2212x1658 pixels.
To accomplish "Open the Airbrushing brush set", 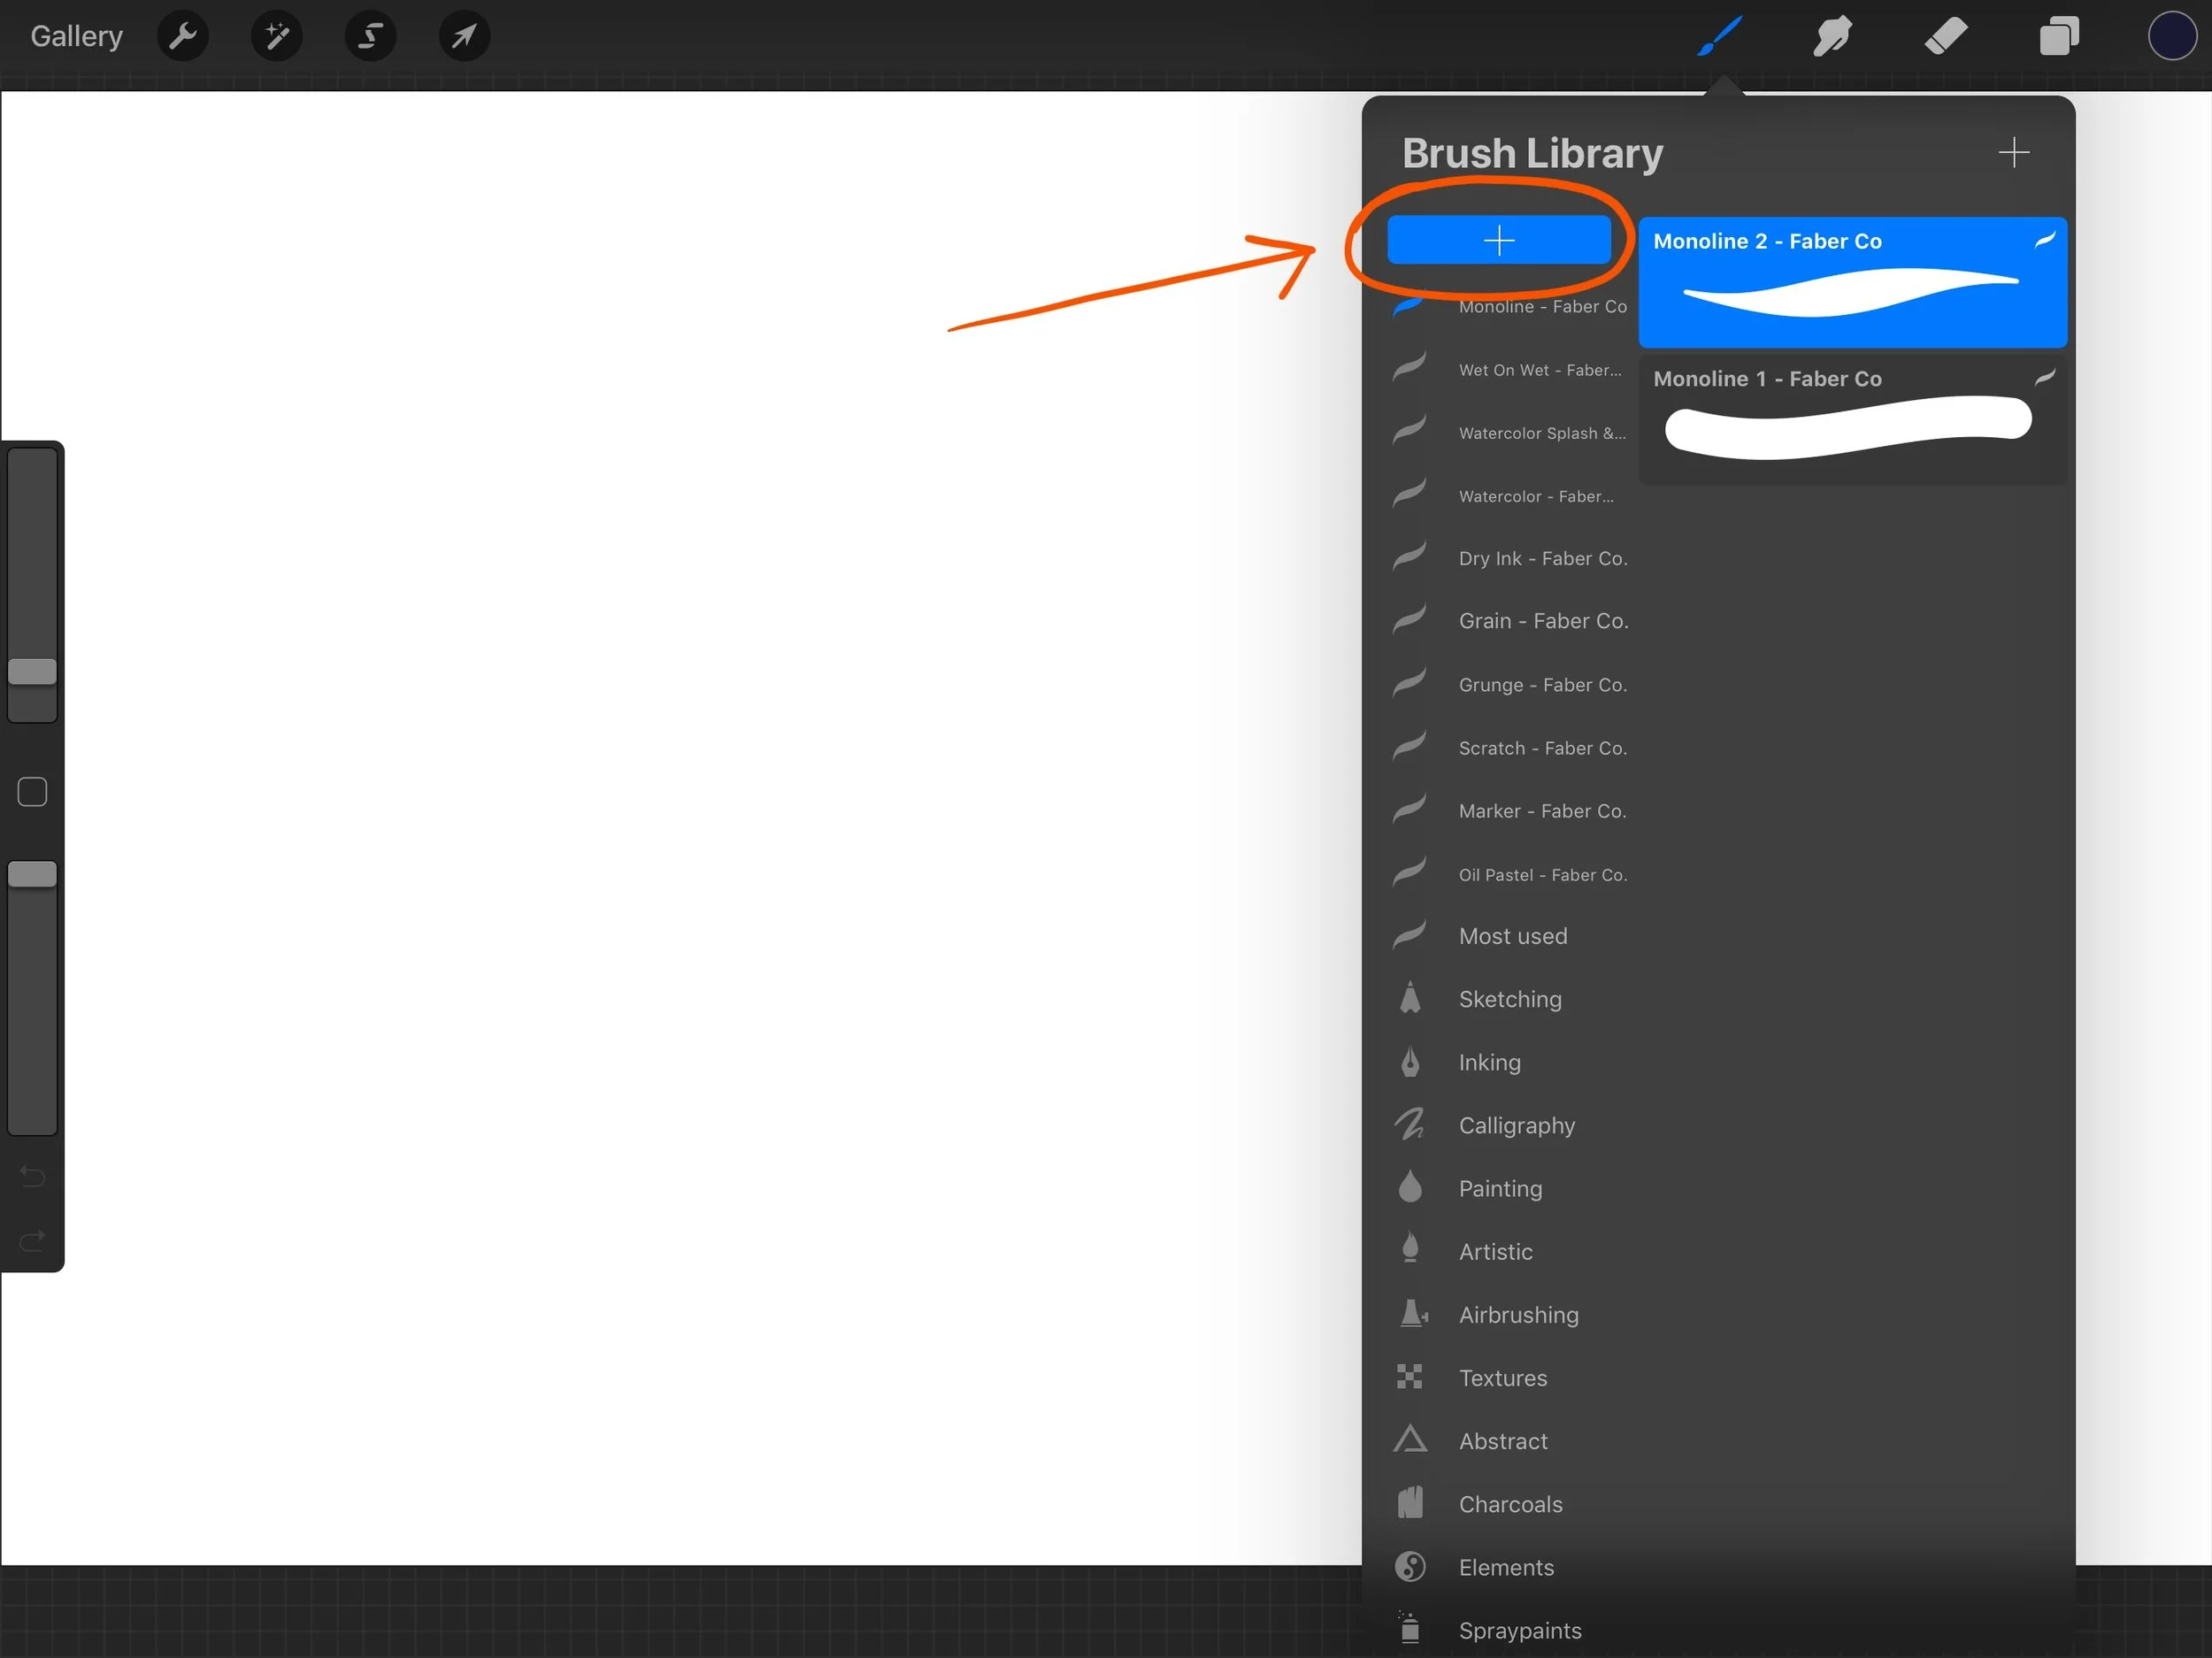I will (x=1518, y=1315).
